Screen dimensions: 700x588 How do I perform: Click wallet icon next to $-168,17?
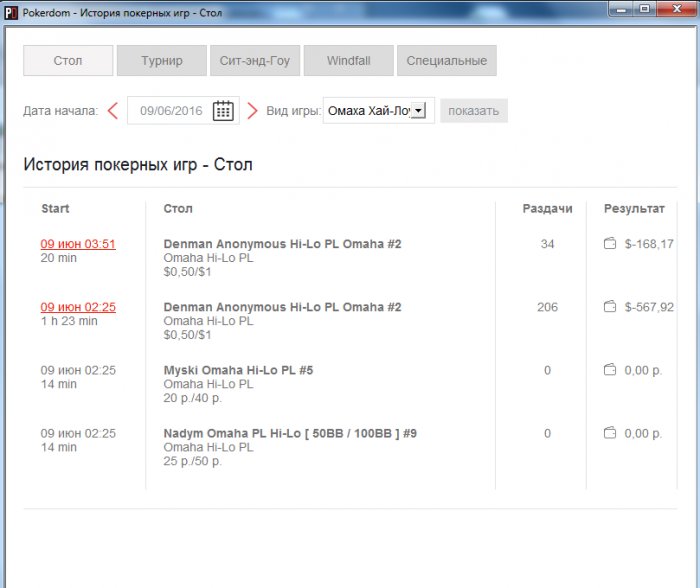coord(610,243)
